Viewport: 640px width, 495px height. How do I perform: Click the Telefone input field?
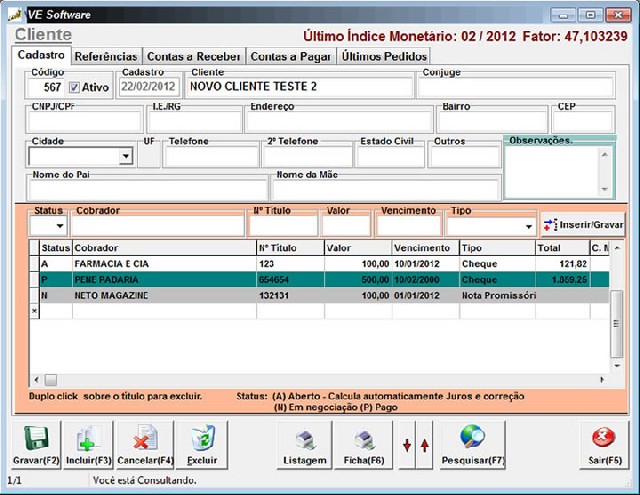pyautogui.click(x=211, y=156)
